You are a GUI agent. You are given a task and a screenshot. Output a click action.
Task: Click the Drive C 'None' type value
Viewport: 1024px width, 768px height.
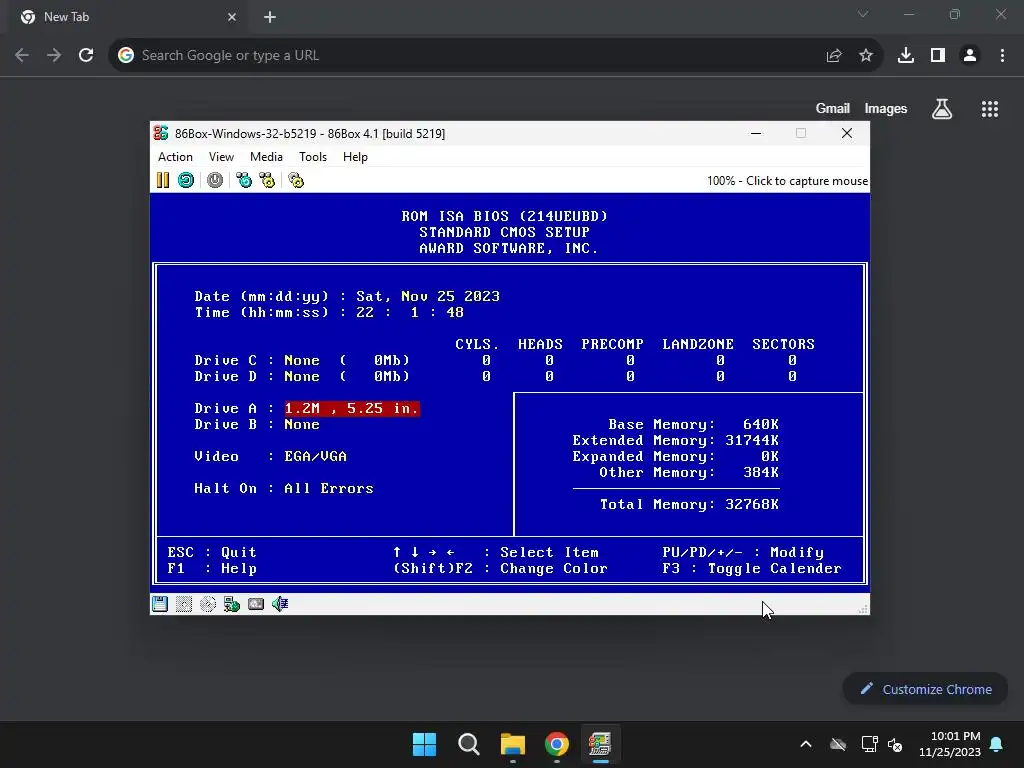click(302, 360)
